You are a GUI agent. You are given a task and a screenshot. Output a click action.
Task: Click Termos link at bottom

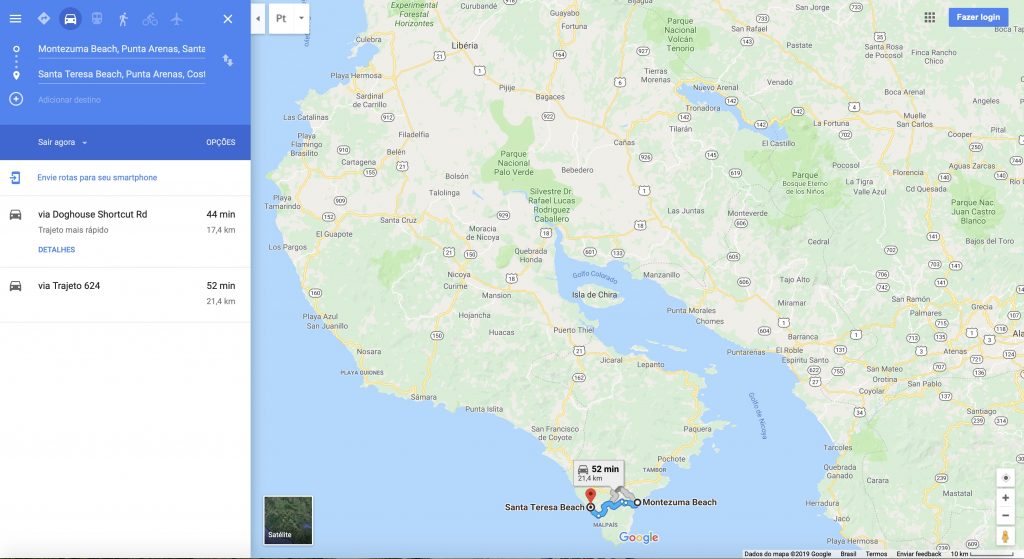(876, 554)
